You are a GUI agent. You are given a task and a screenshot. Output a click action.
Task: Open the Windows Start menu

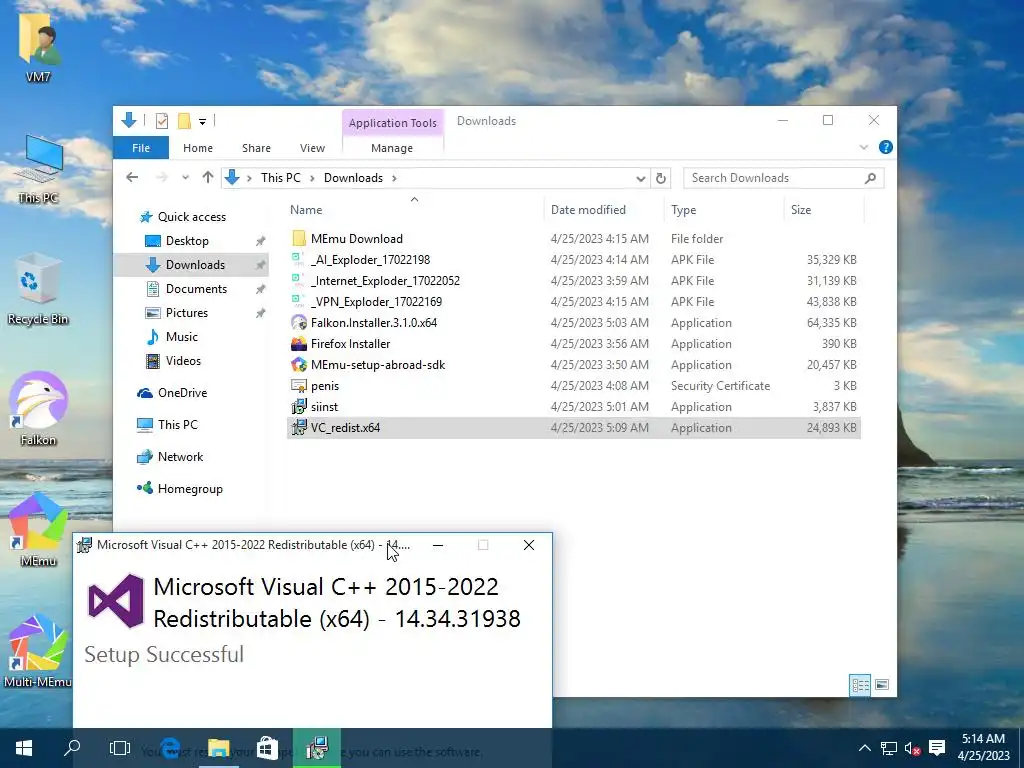pos(24,748)
